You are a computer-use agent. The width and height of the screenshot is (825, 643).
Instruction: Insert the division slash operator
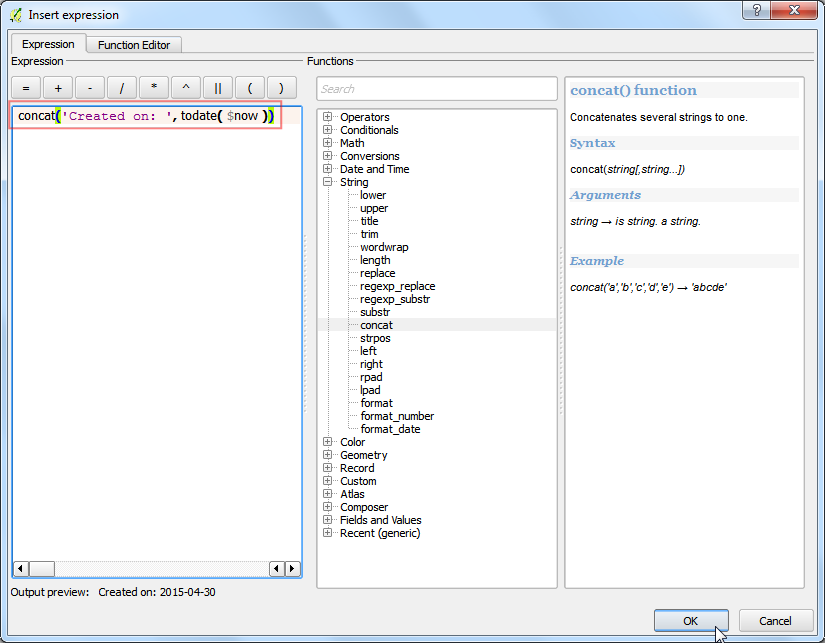122,88
